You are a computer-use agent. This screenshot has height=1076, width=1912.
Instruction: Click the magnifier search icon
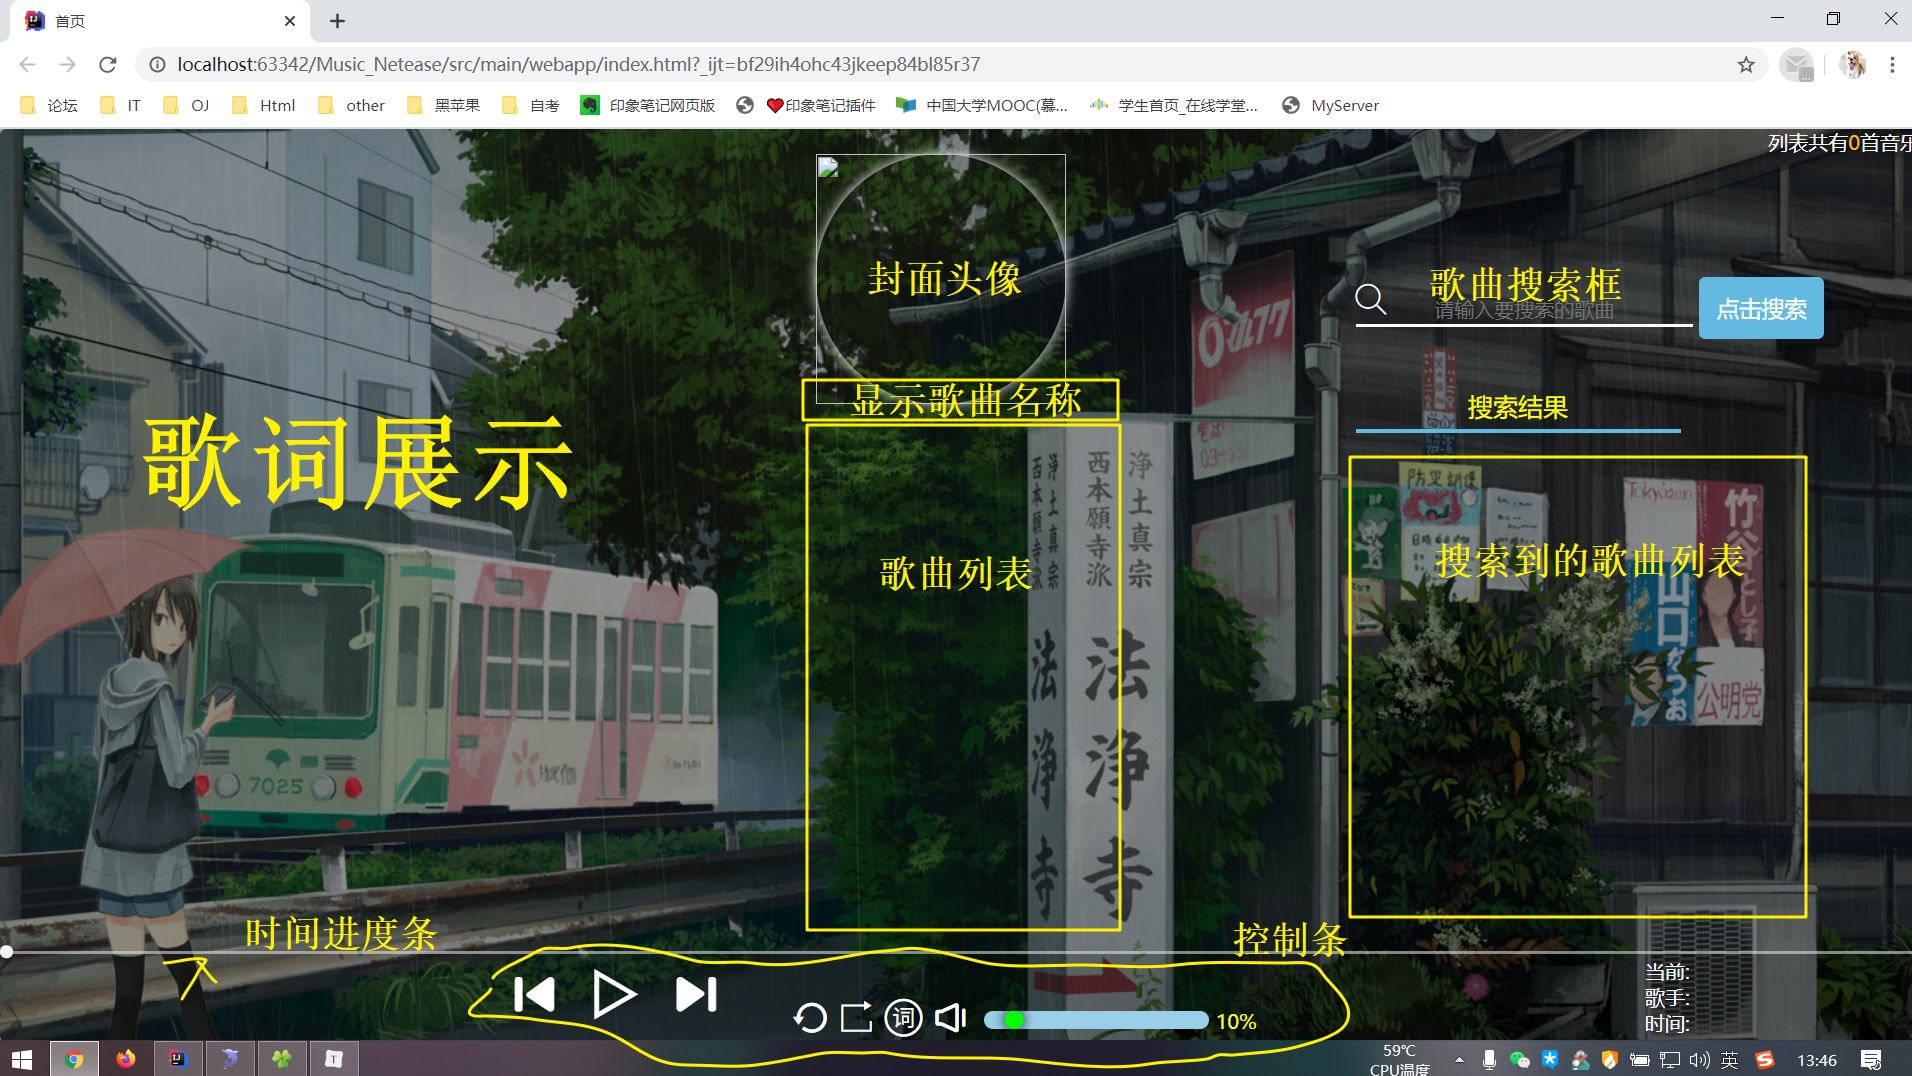[x=1370, y=299]
